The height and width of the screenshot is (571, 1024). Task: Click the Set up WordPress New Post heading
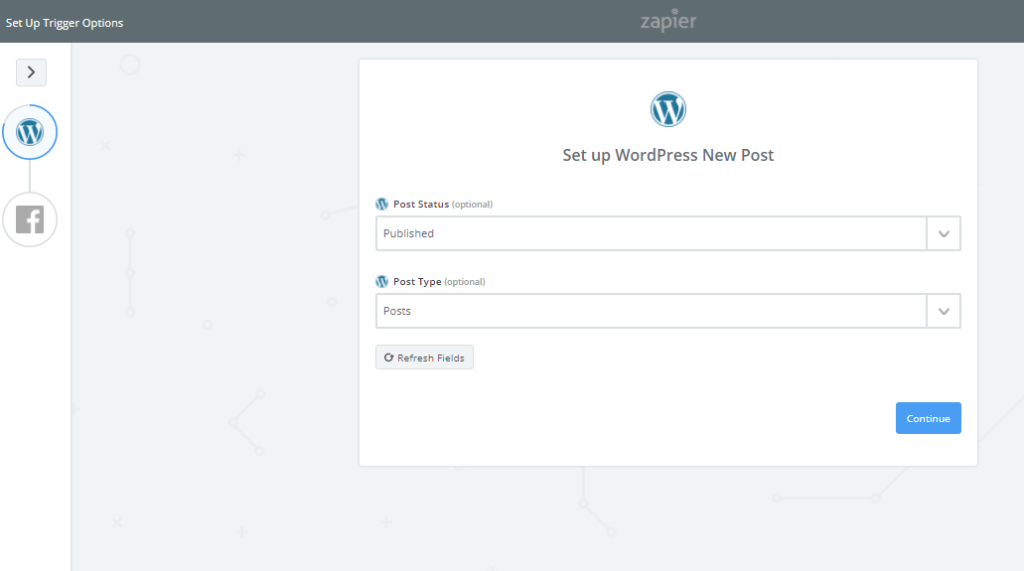(x=668, y=155)
